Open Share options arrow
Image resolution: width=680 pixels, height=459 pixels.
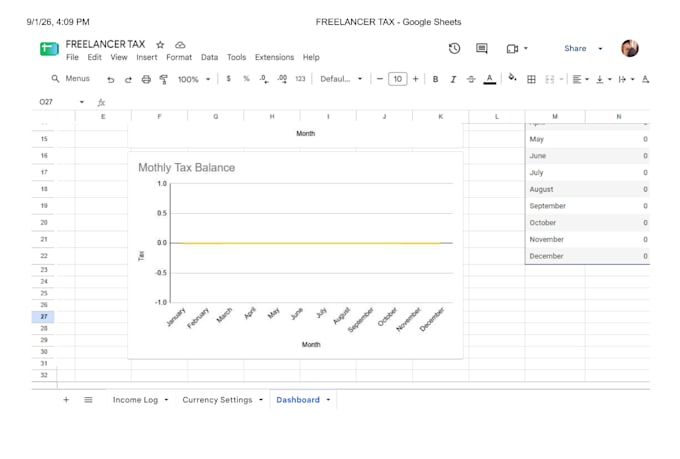(x=600, y=49)
